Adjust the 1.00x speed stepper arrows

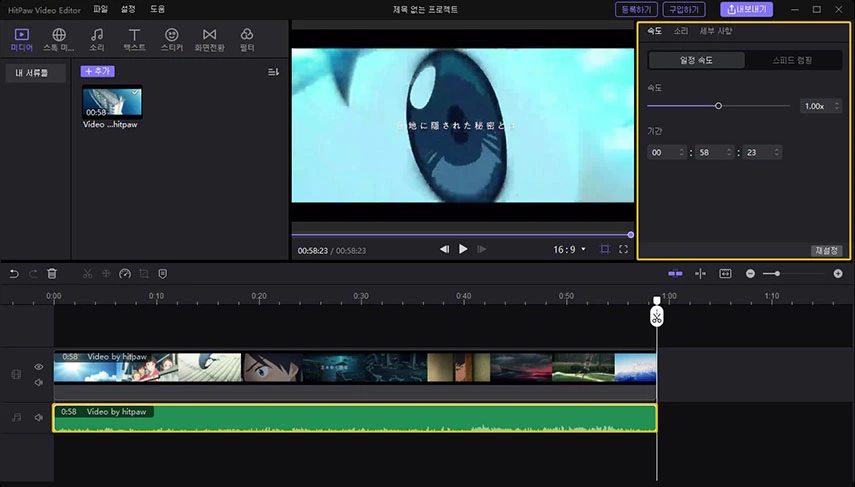click(837, 106)
